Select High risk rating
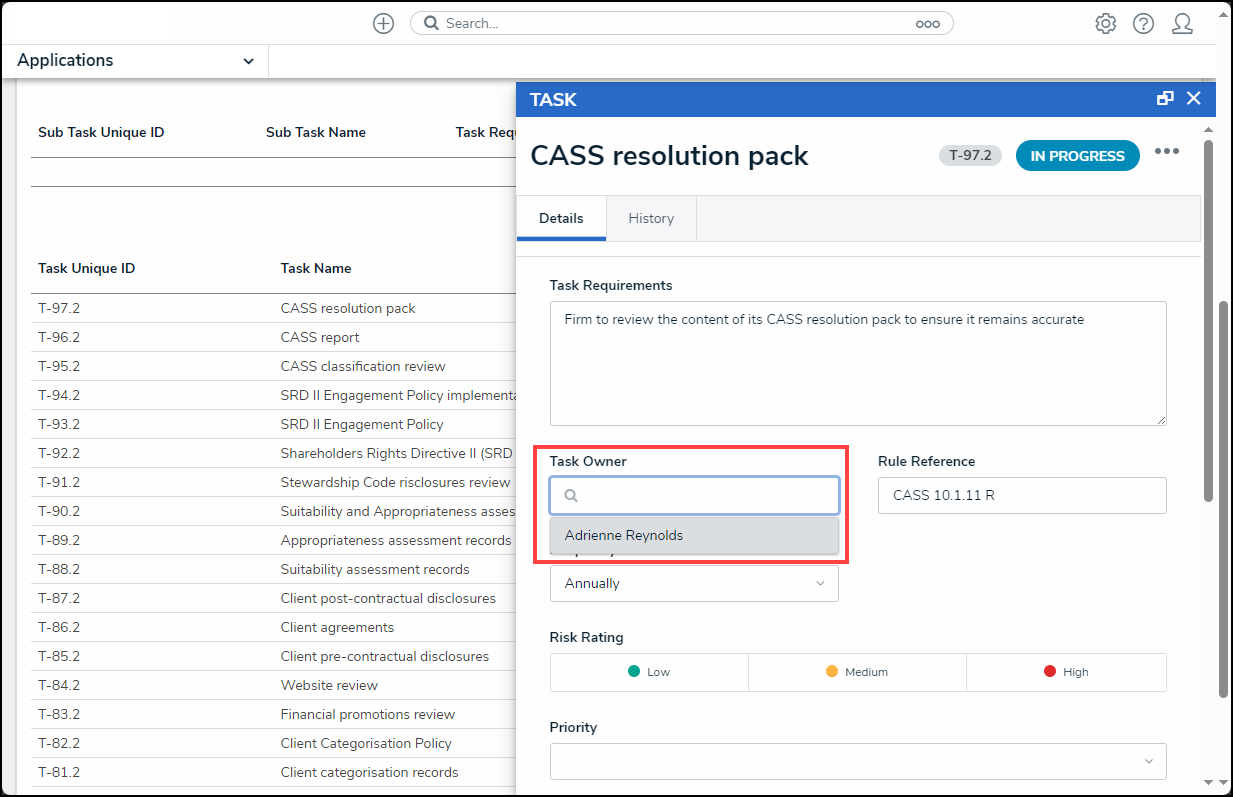1233x797 pixels. point(1066,672)
